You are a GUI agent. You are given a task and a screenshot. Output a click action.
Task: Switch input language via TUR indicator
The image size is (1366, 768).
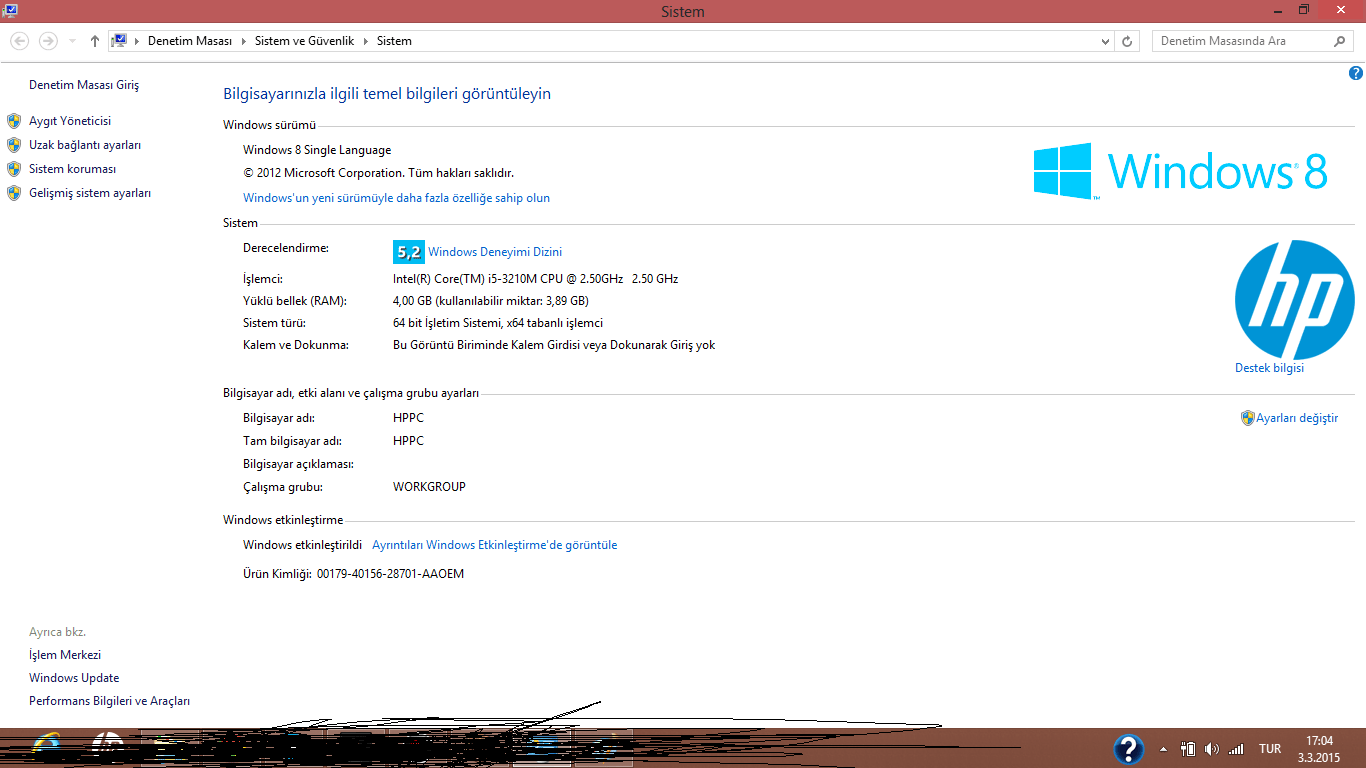click(1270, 749)
